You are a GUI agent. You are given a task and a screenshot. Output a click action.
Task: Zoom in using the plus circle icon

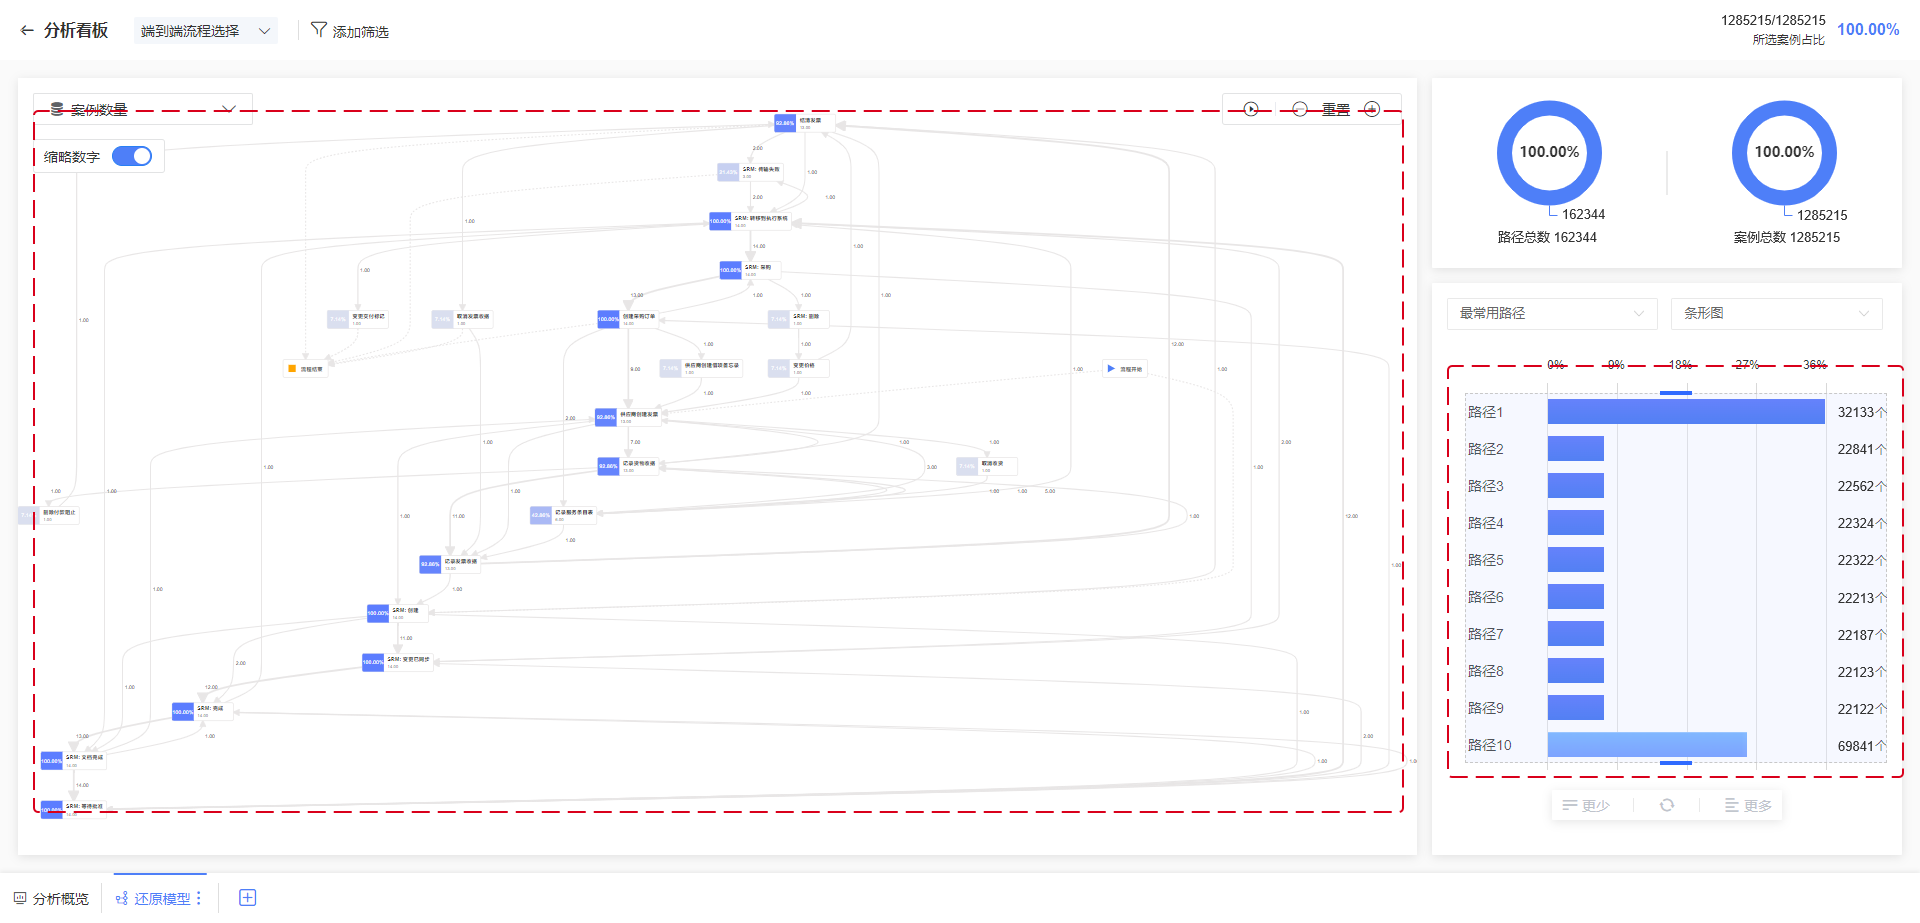click(x=1372, y=109)
